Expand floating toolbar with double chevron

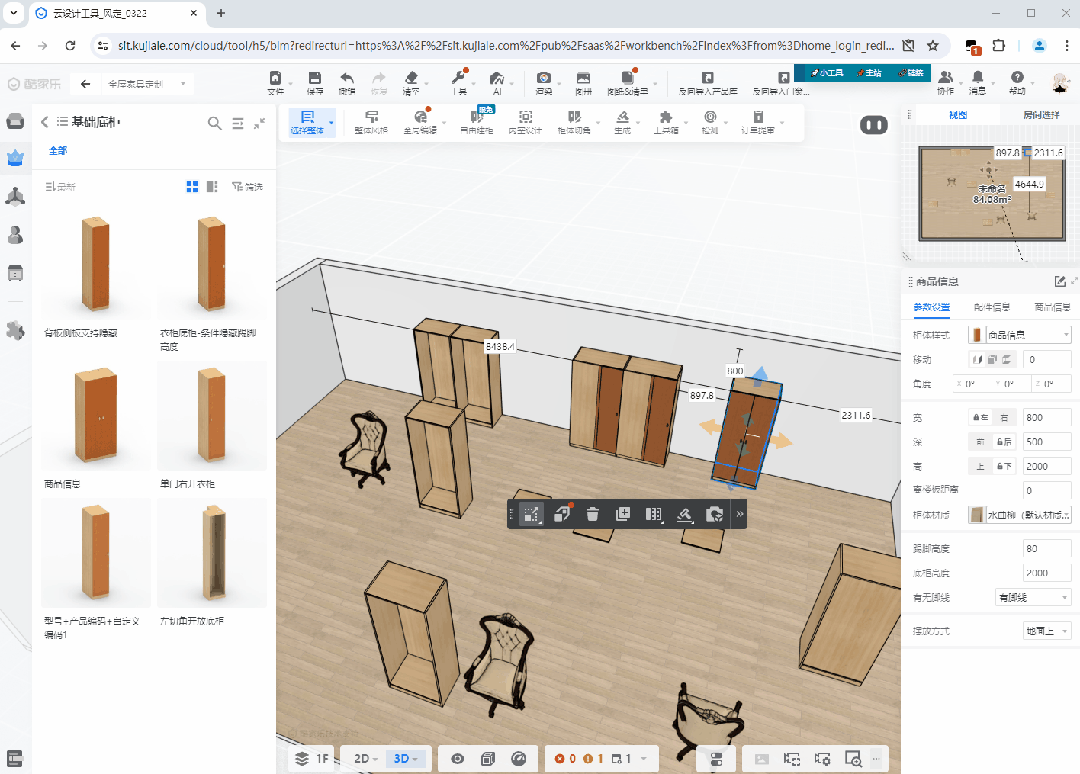[x=740, y=514]
